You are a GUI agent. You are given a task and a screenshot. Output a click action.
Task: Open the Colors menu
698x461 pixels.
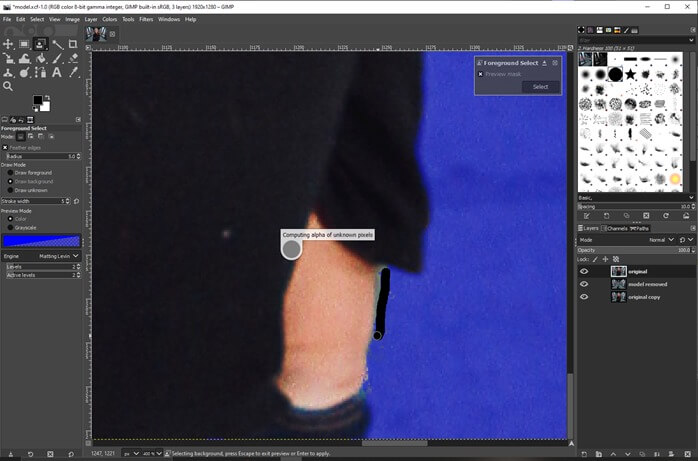pyautogui.click(x=110, y=19)
